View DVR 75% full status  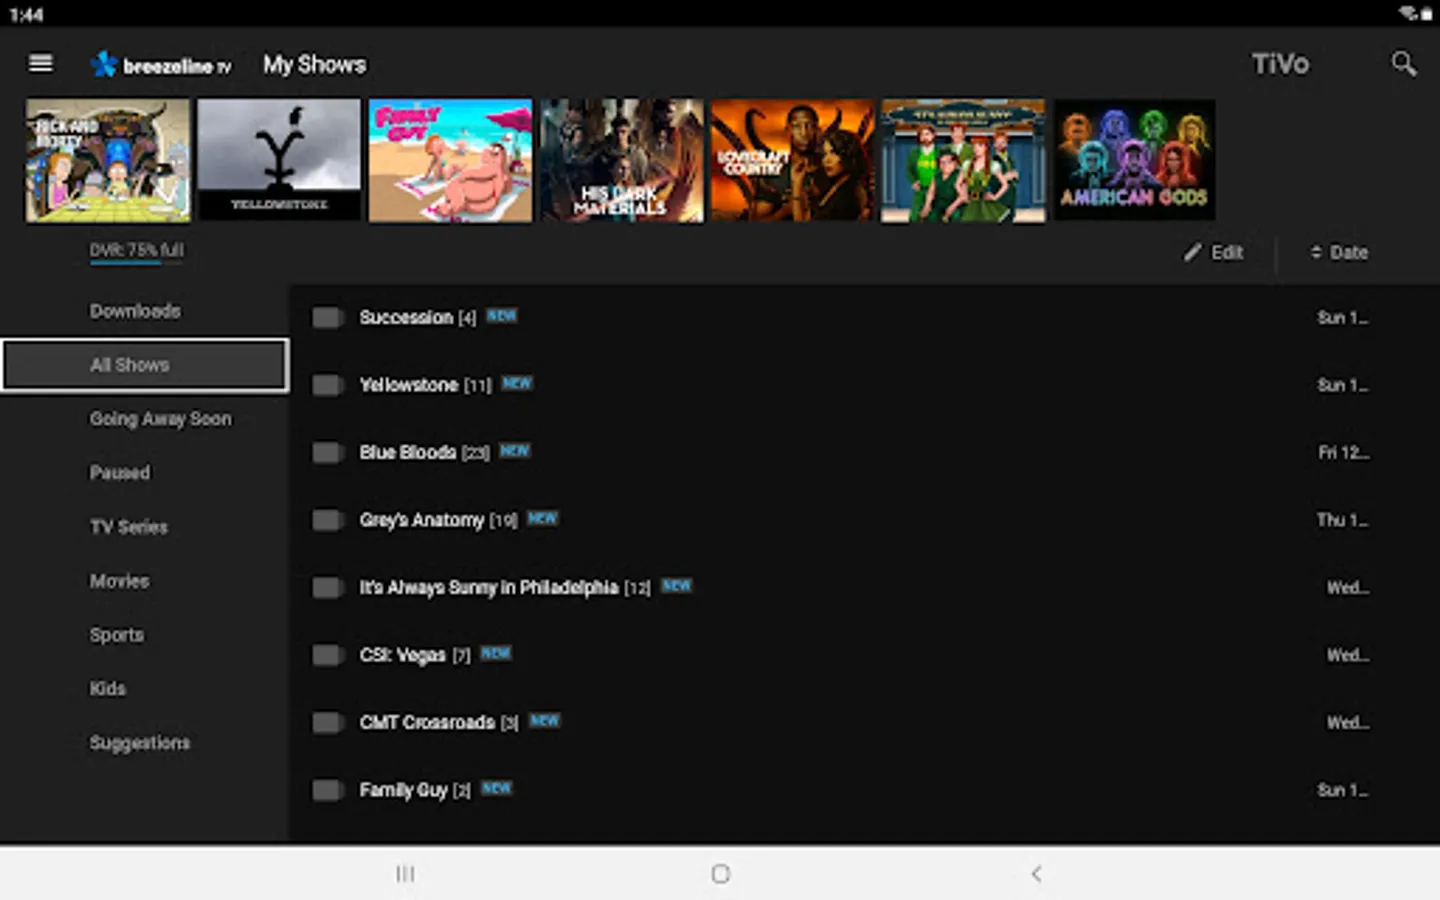click(x=137, y=251)
